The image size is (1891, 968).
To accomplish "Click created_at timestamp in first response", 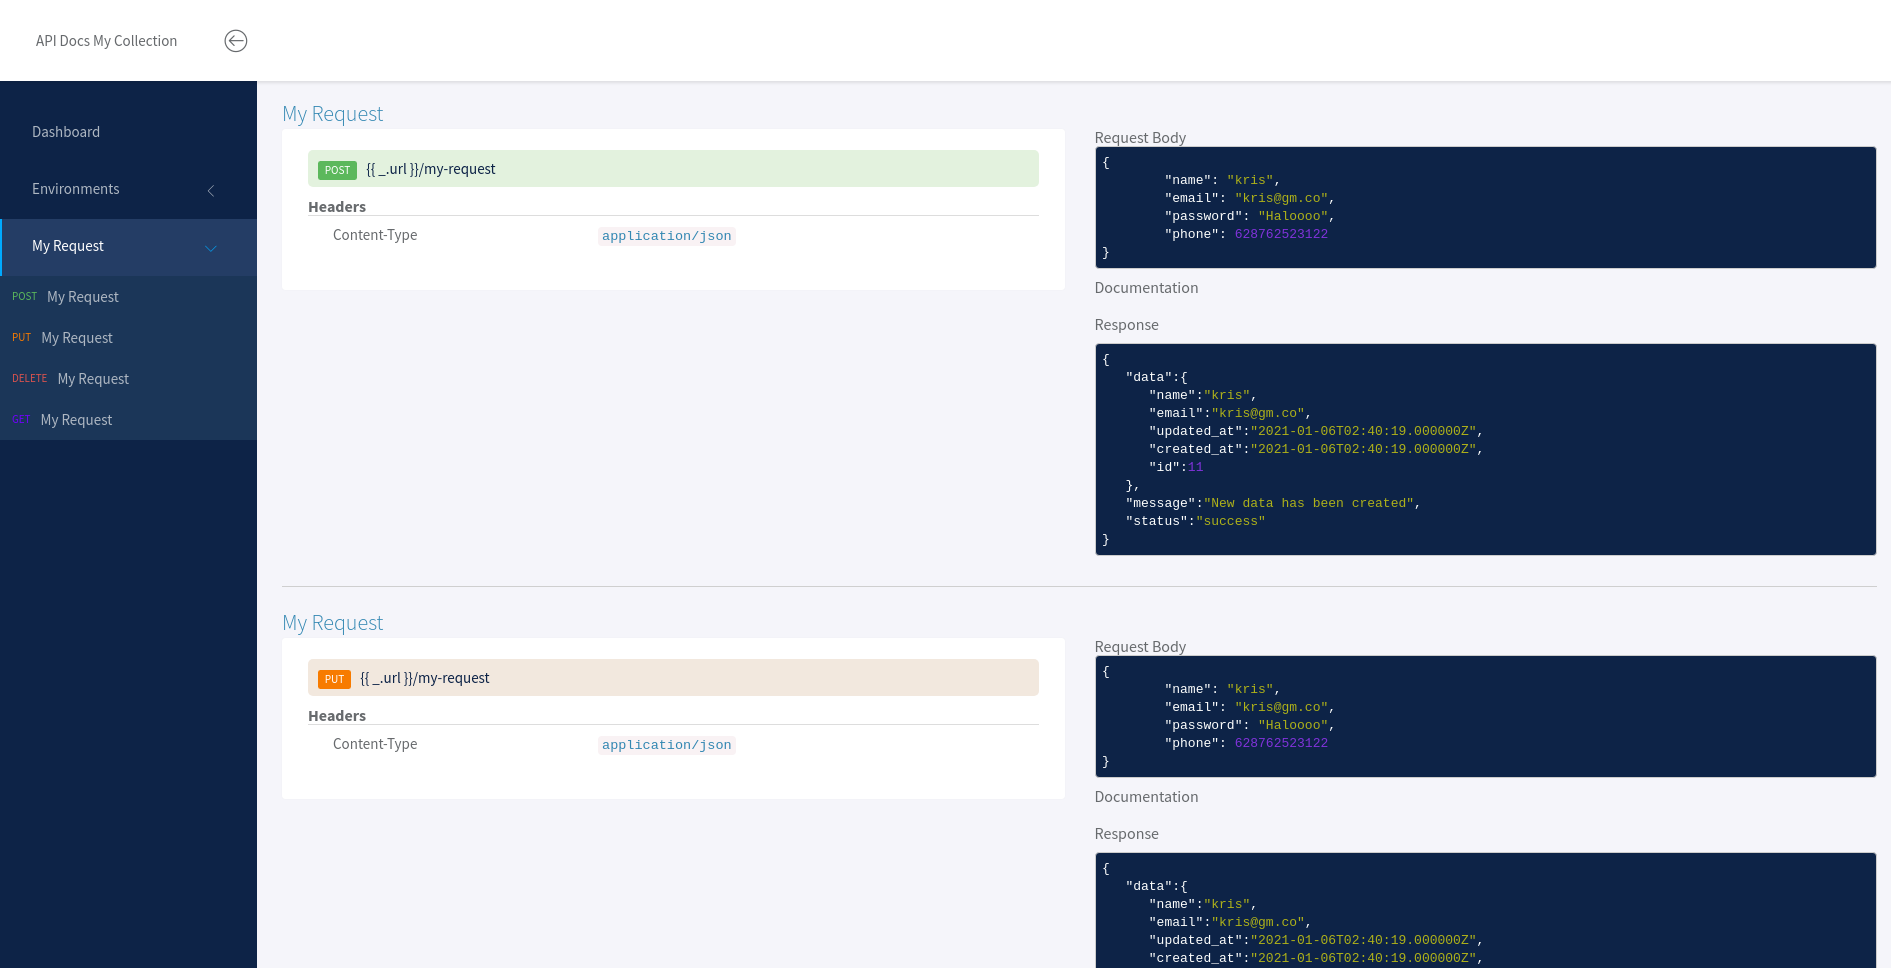I will [1363, 449].
